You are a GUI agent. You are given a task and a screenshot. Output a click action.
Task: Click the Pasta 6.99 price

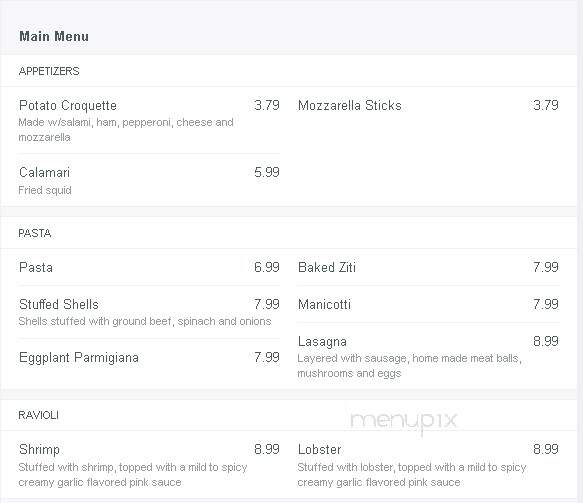(x=267, y=267)
